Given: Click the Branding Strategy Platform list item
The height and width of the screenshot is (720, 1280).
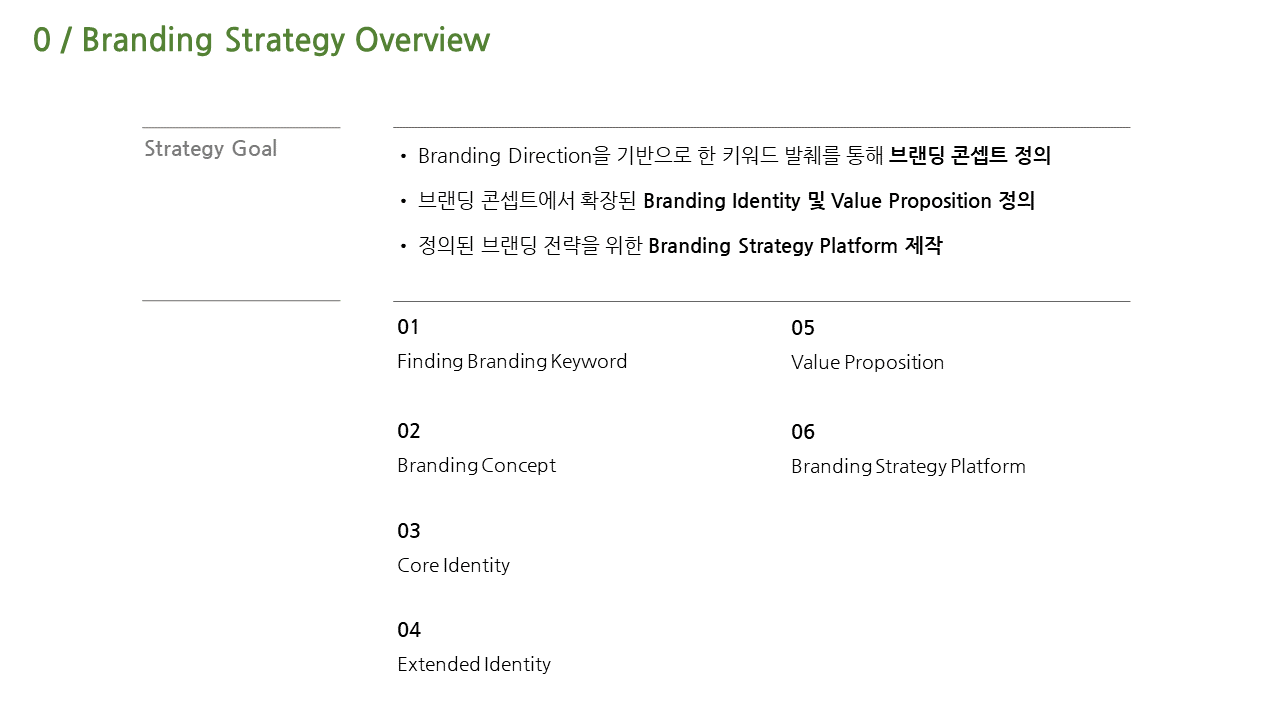Looking at the screenshot, I should (x=908, y=466).
